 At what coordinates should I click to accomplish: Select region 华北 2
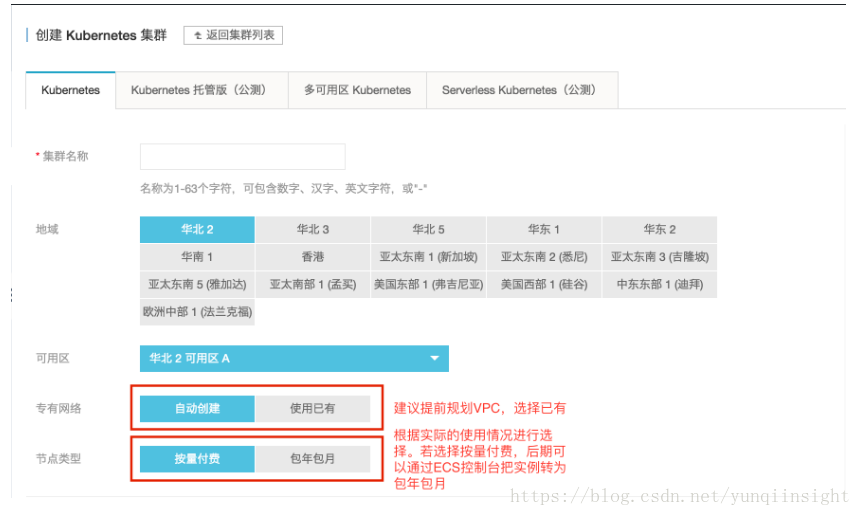pos(197,229)
